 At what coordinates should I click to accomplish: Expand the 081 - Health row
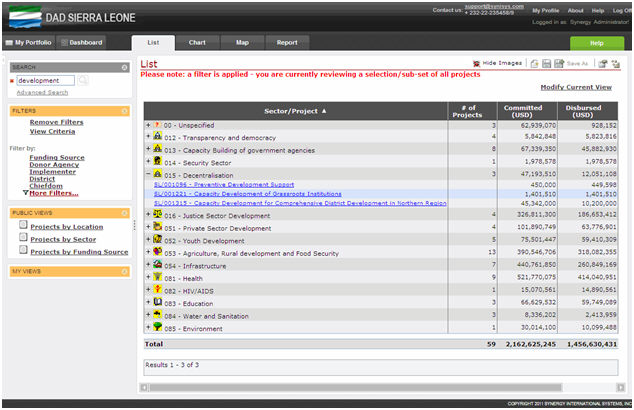point(148,277)
